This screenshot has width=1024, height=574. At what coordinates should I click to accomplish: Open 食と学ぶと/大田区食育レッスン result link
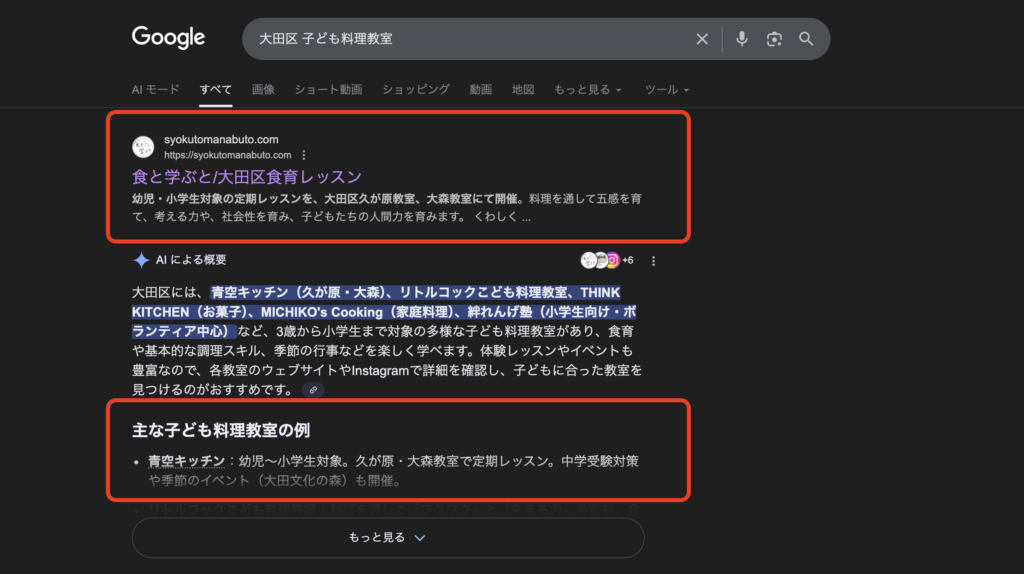(247, 177)
